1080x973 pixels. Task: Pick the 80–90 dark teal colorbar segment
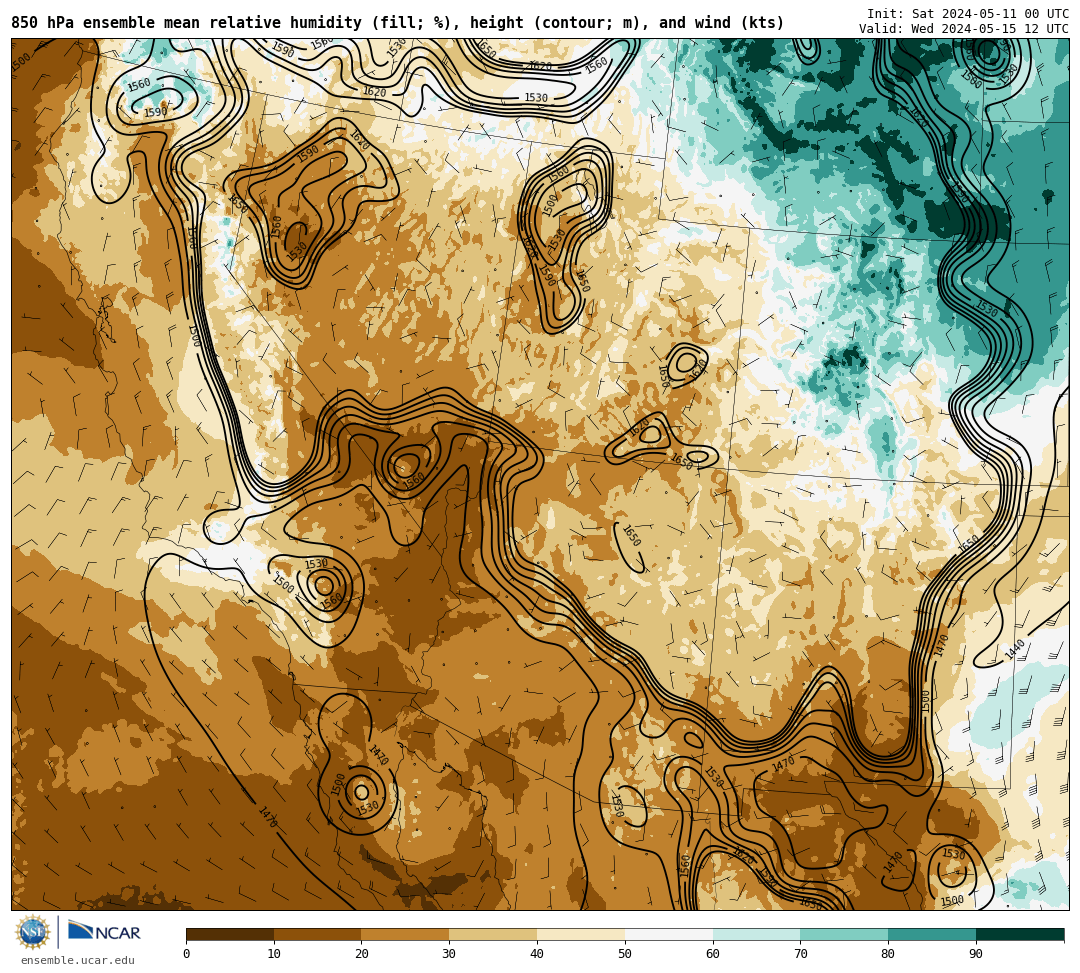(x=932, y=934)
